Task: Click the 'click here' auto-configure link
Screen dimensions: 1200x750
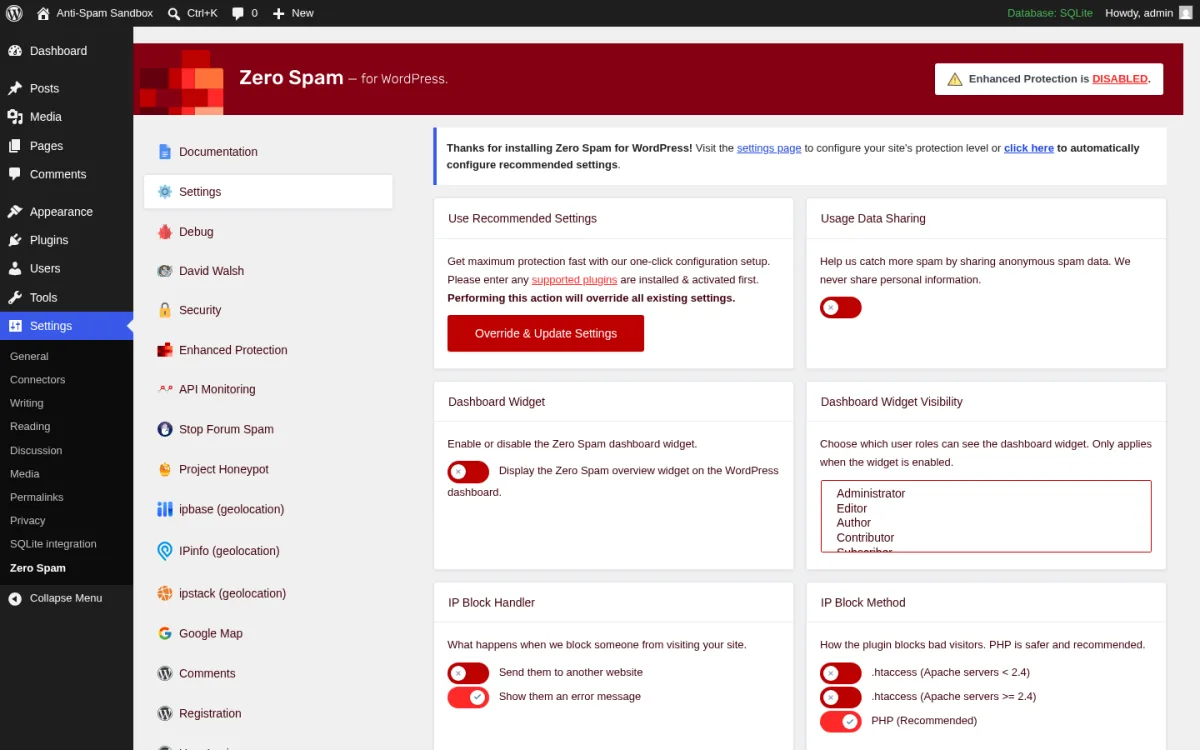Action: pyautogui.click(x=1029, y=148)
